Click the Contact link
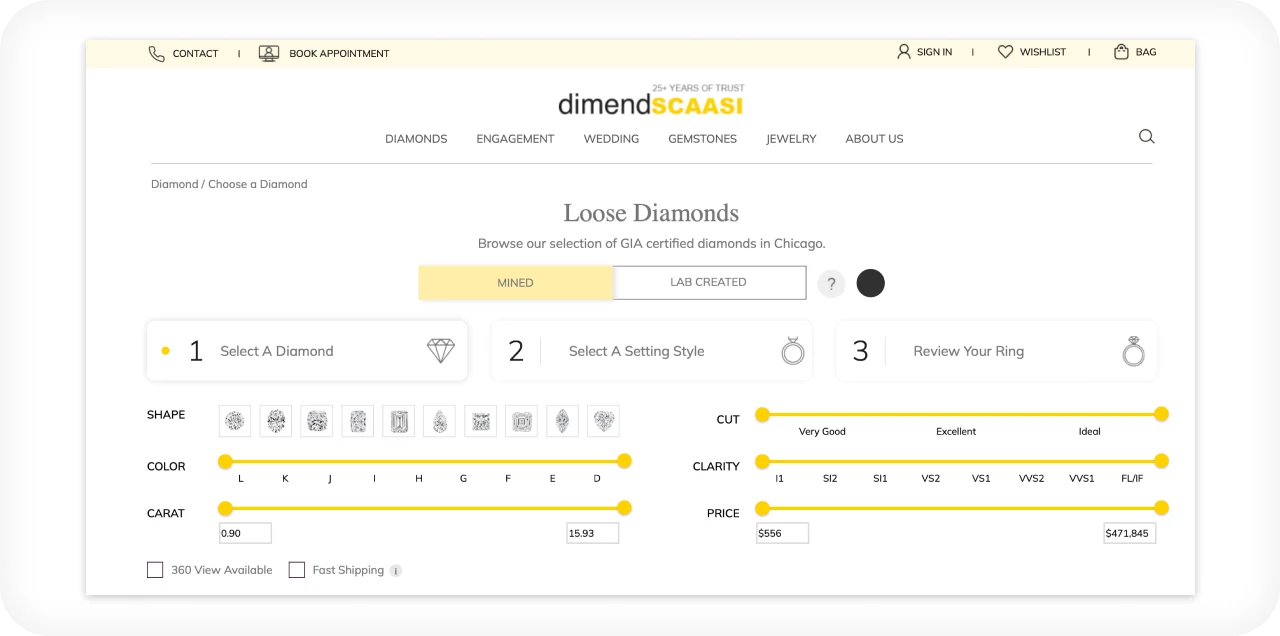 tap(195, 54)
